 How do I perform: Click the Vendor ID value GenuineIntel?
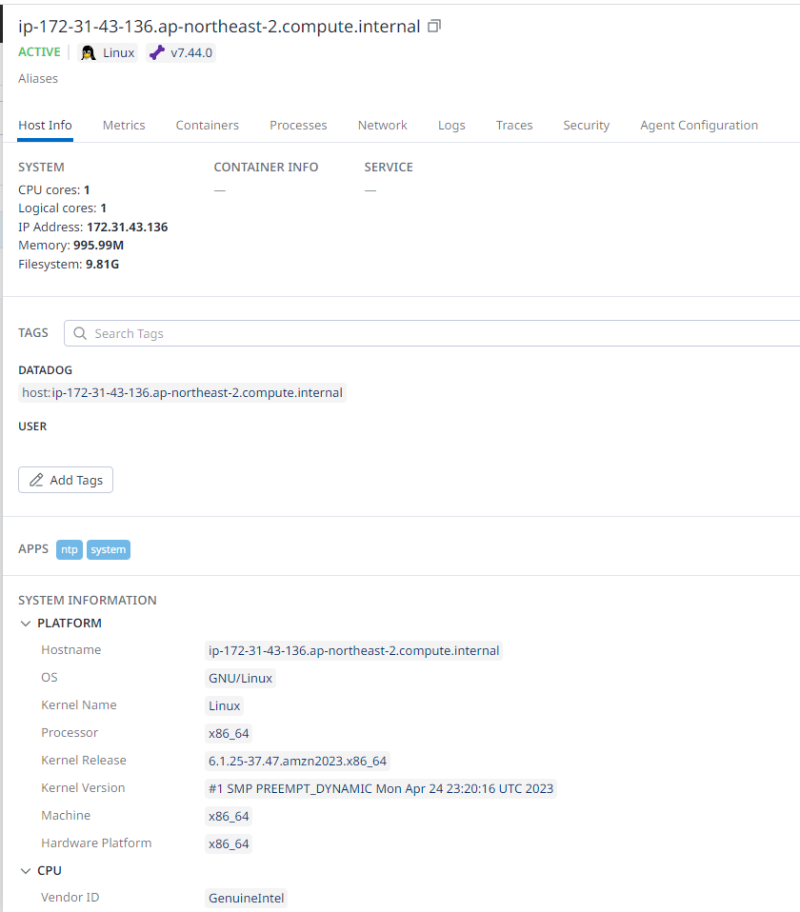246,898
